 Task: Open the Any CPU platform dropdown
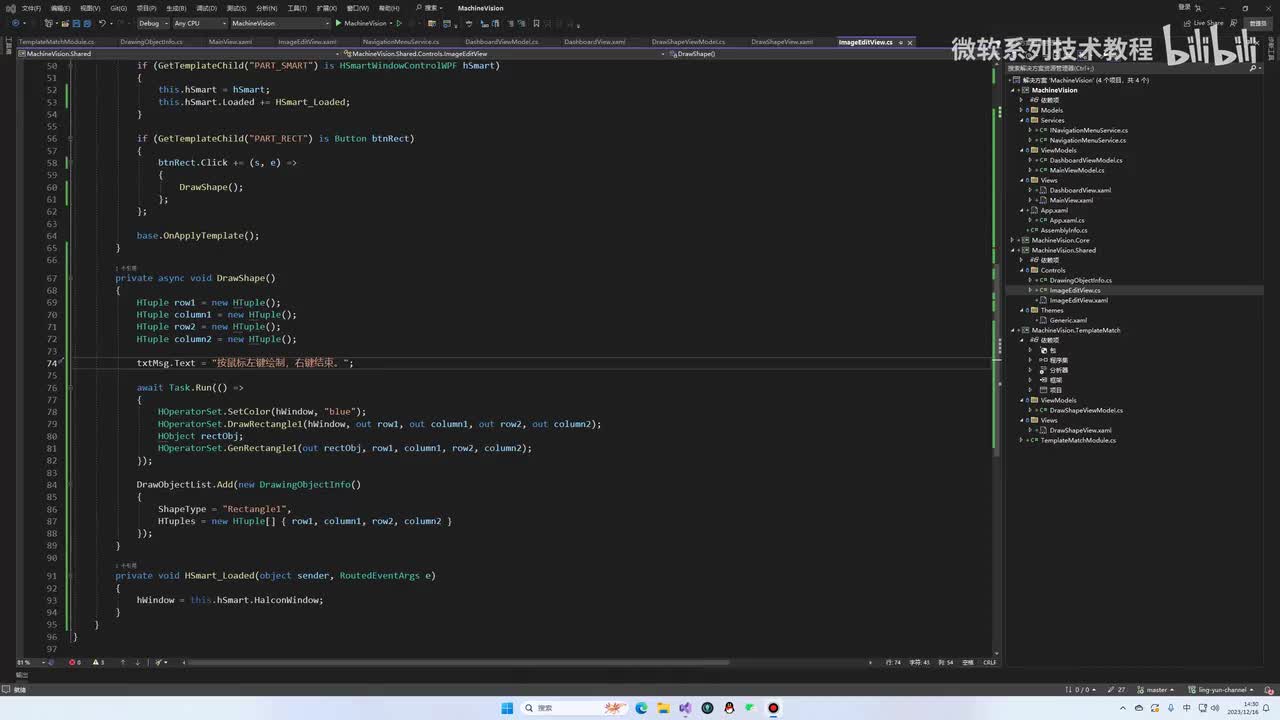tap(199, 23)
